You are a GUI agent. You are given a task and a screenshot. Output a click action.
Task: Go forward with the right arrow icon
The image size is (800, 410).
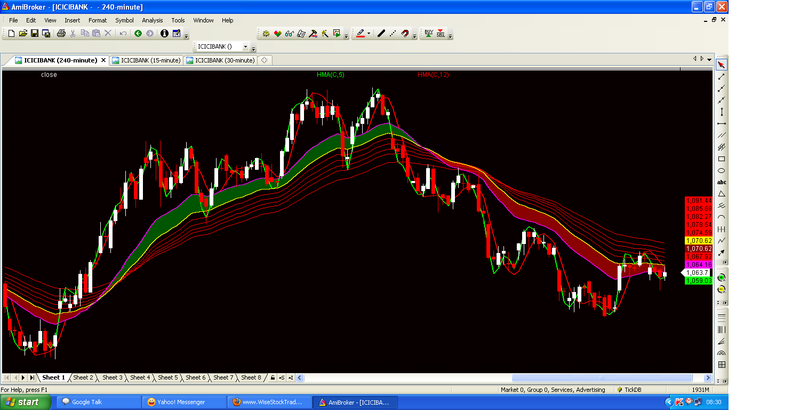point(150,33)
